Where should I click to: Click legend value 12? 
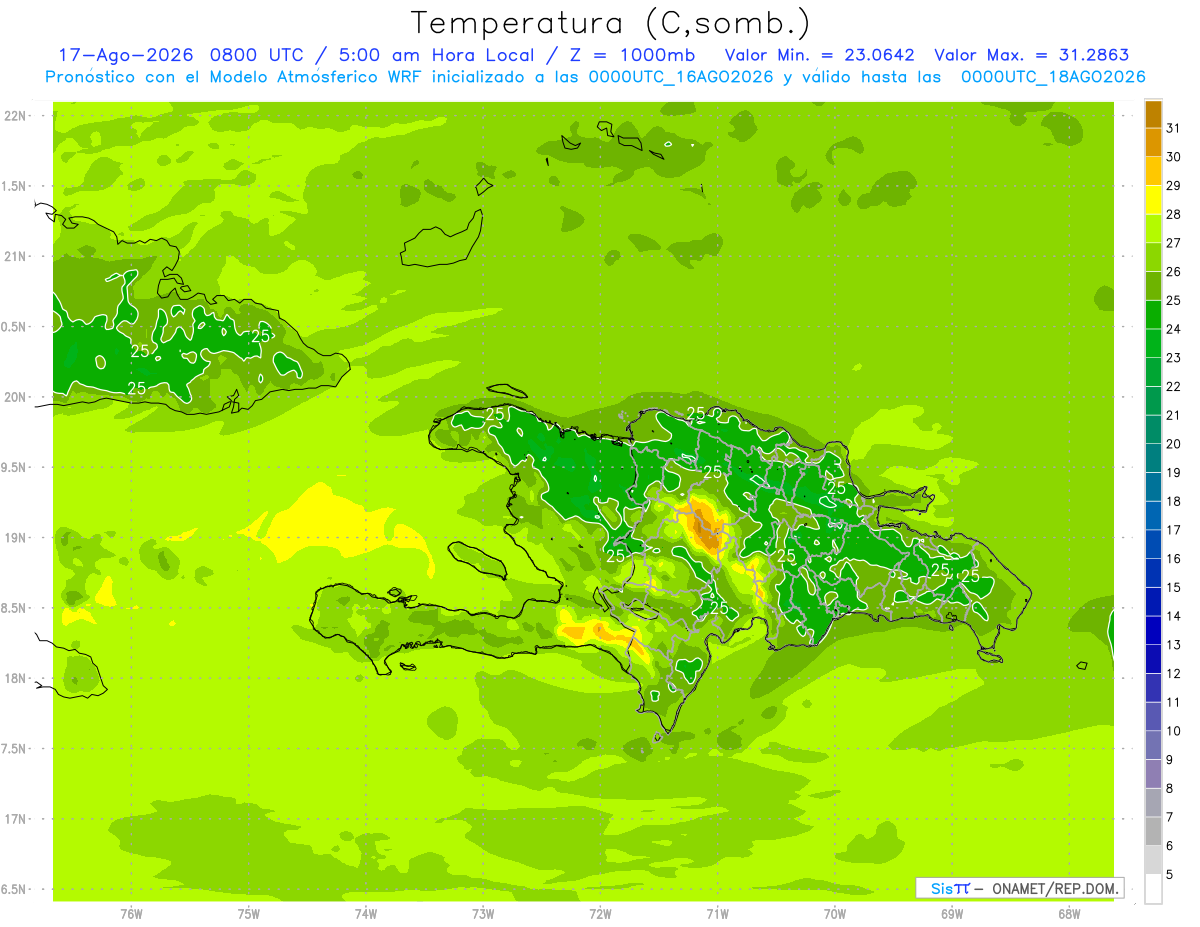point(1174,674)
